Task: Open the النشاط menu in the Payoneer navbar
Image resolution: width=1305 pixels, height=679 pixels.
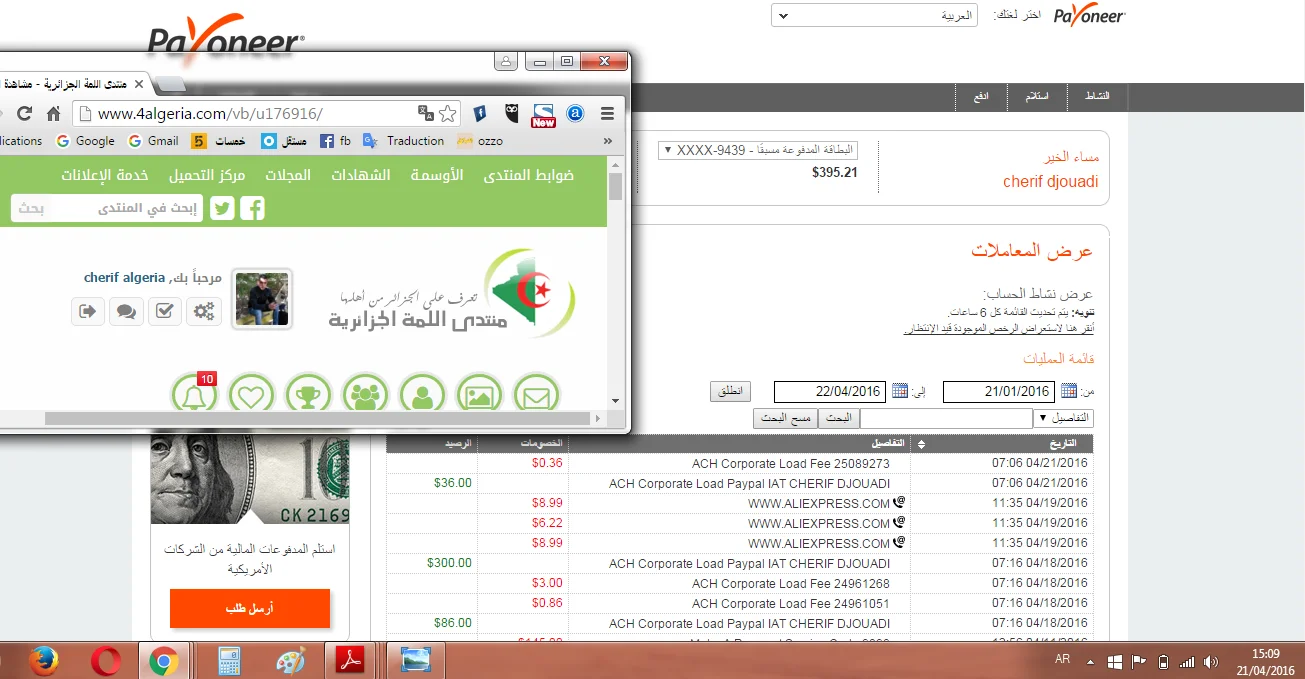Action: pyautogui.click(x=1098, y=96)
